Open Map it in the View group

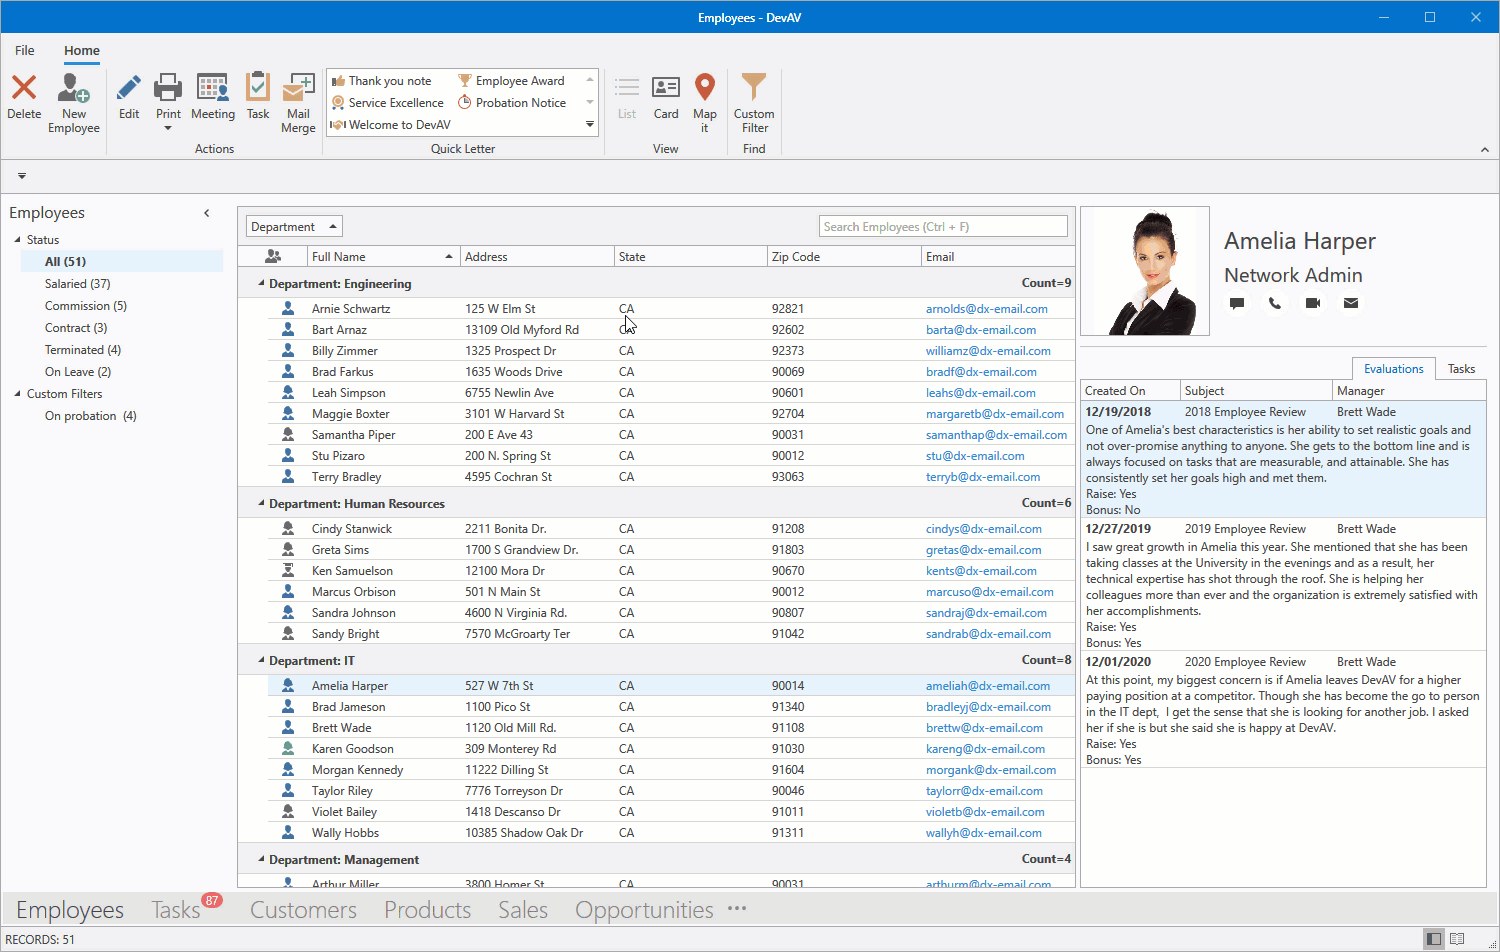point(705,100)
